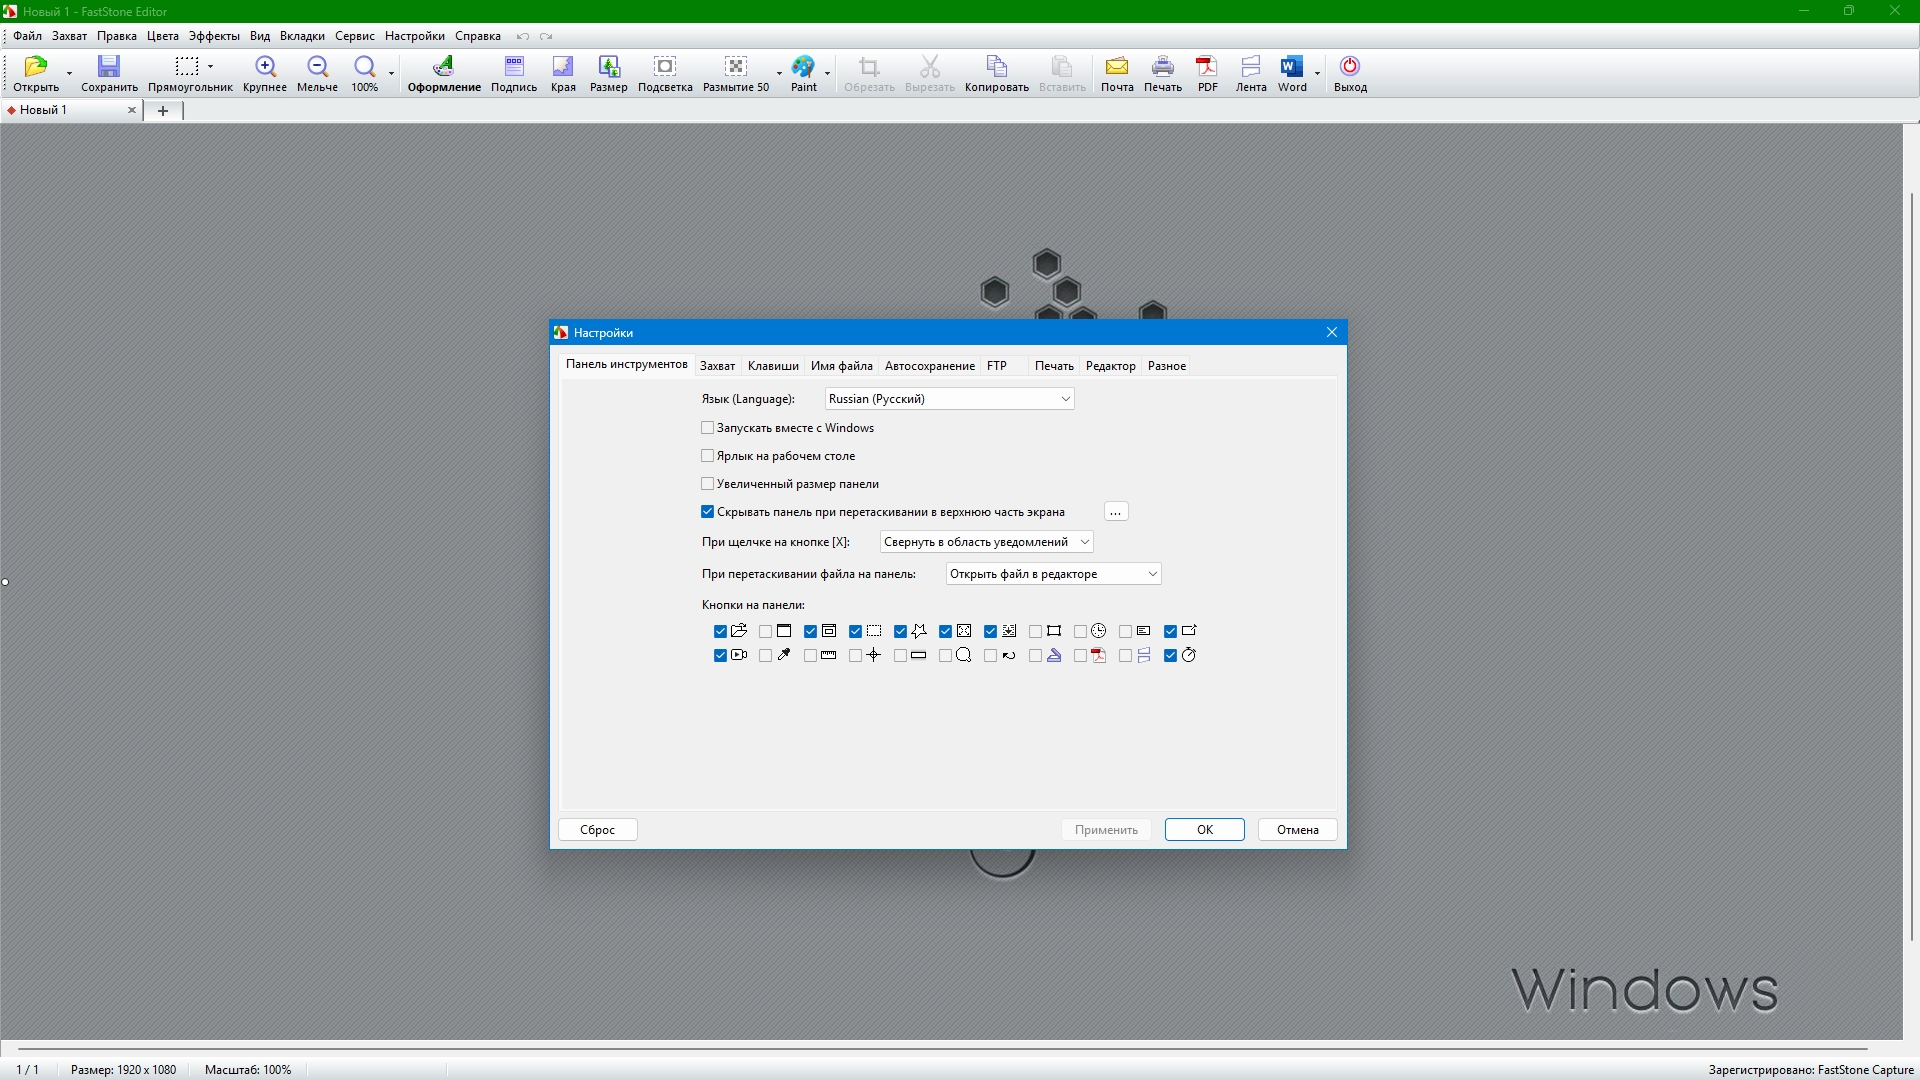This screenshot has height=1080, width=1920.
Task: Enable "Запускать вместе с Windows" checkbox
Action: tap(708, 428)
